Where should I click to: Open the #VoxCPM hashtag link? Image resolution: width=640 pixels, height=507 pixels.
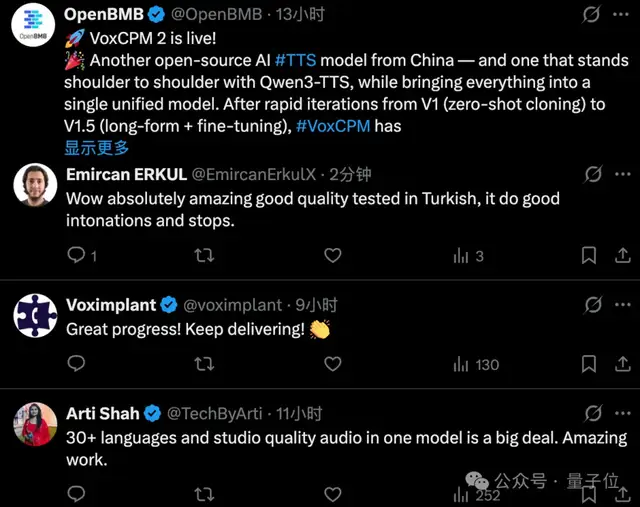pos(335,126)
